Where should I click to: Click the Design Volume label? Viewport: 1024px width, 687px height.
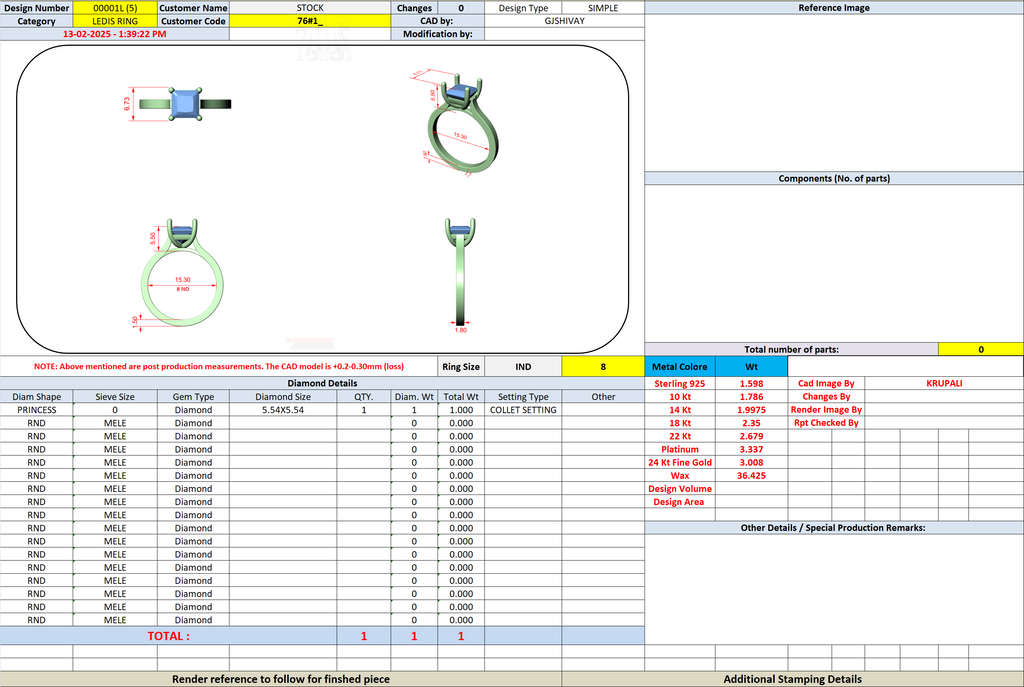click(x=680, y=488)
